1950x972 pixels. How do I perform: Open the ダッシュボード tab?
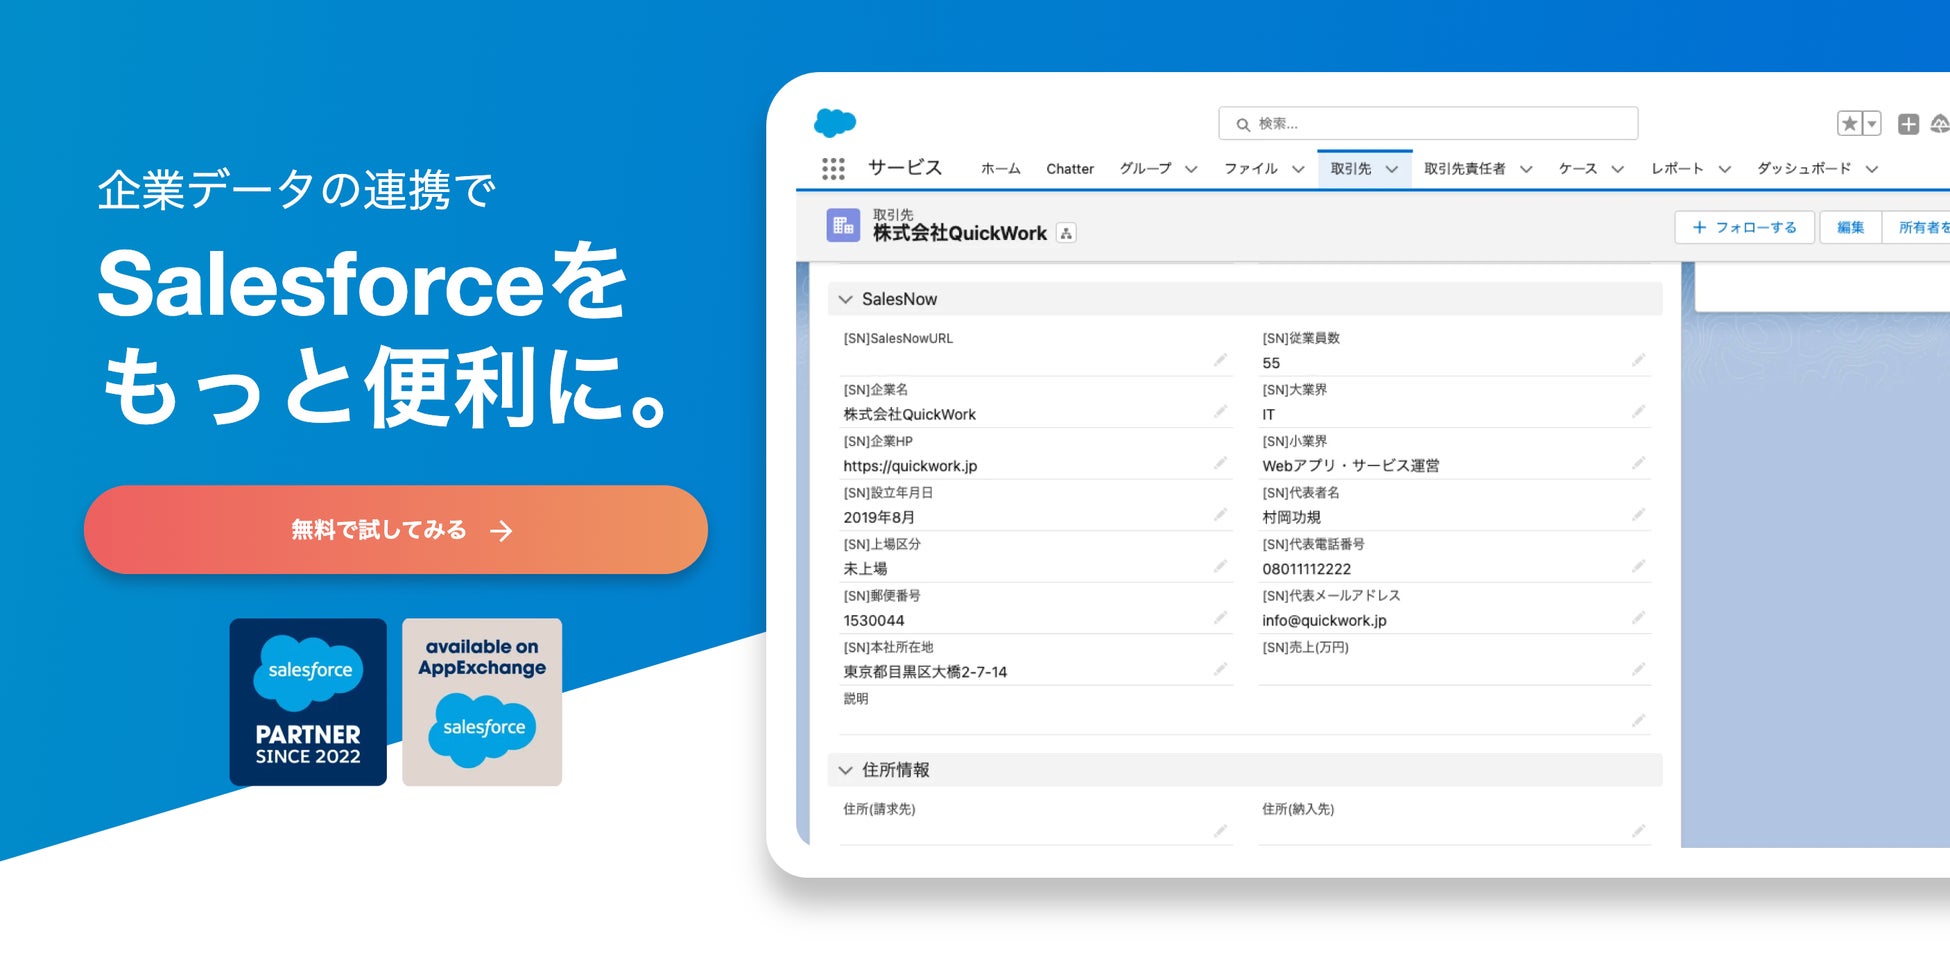(1804, 169)
